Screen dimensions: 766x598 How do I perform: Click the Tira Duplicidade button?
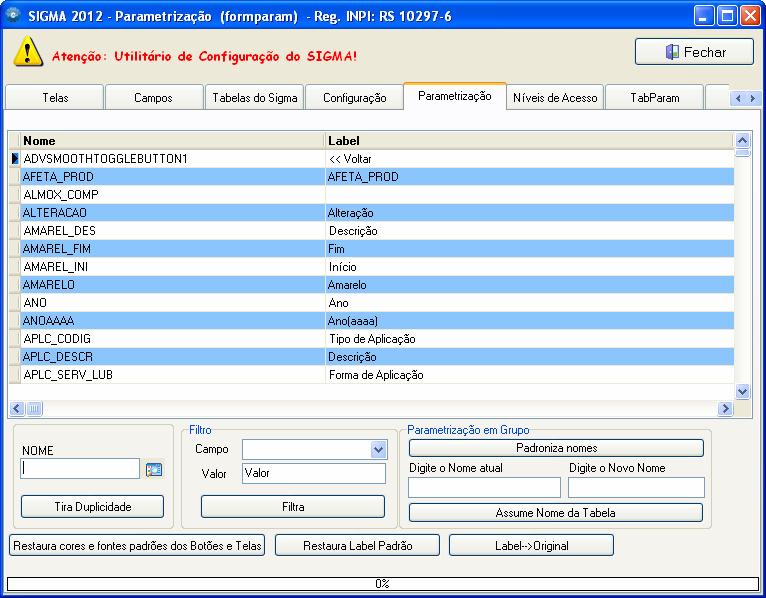click(92, 507)
